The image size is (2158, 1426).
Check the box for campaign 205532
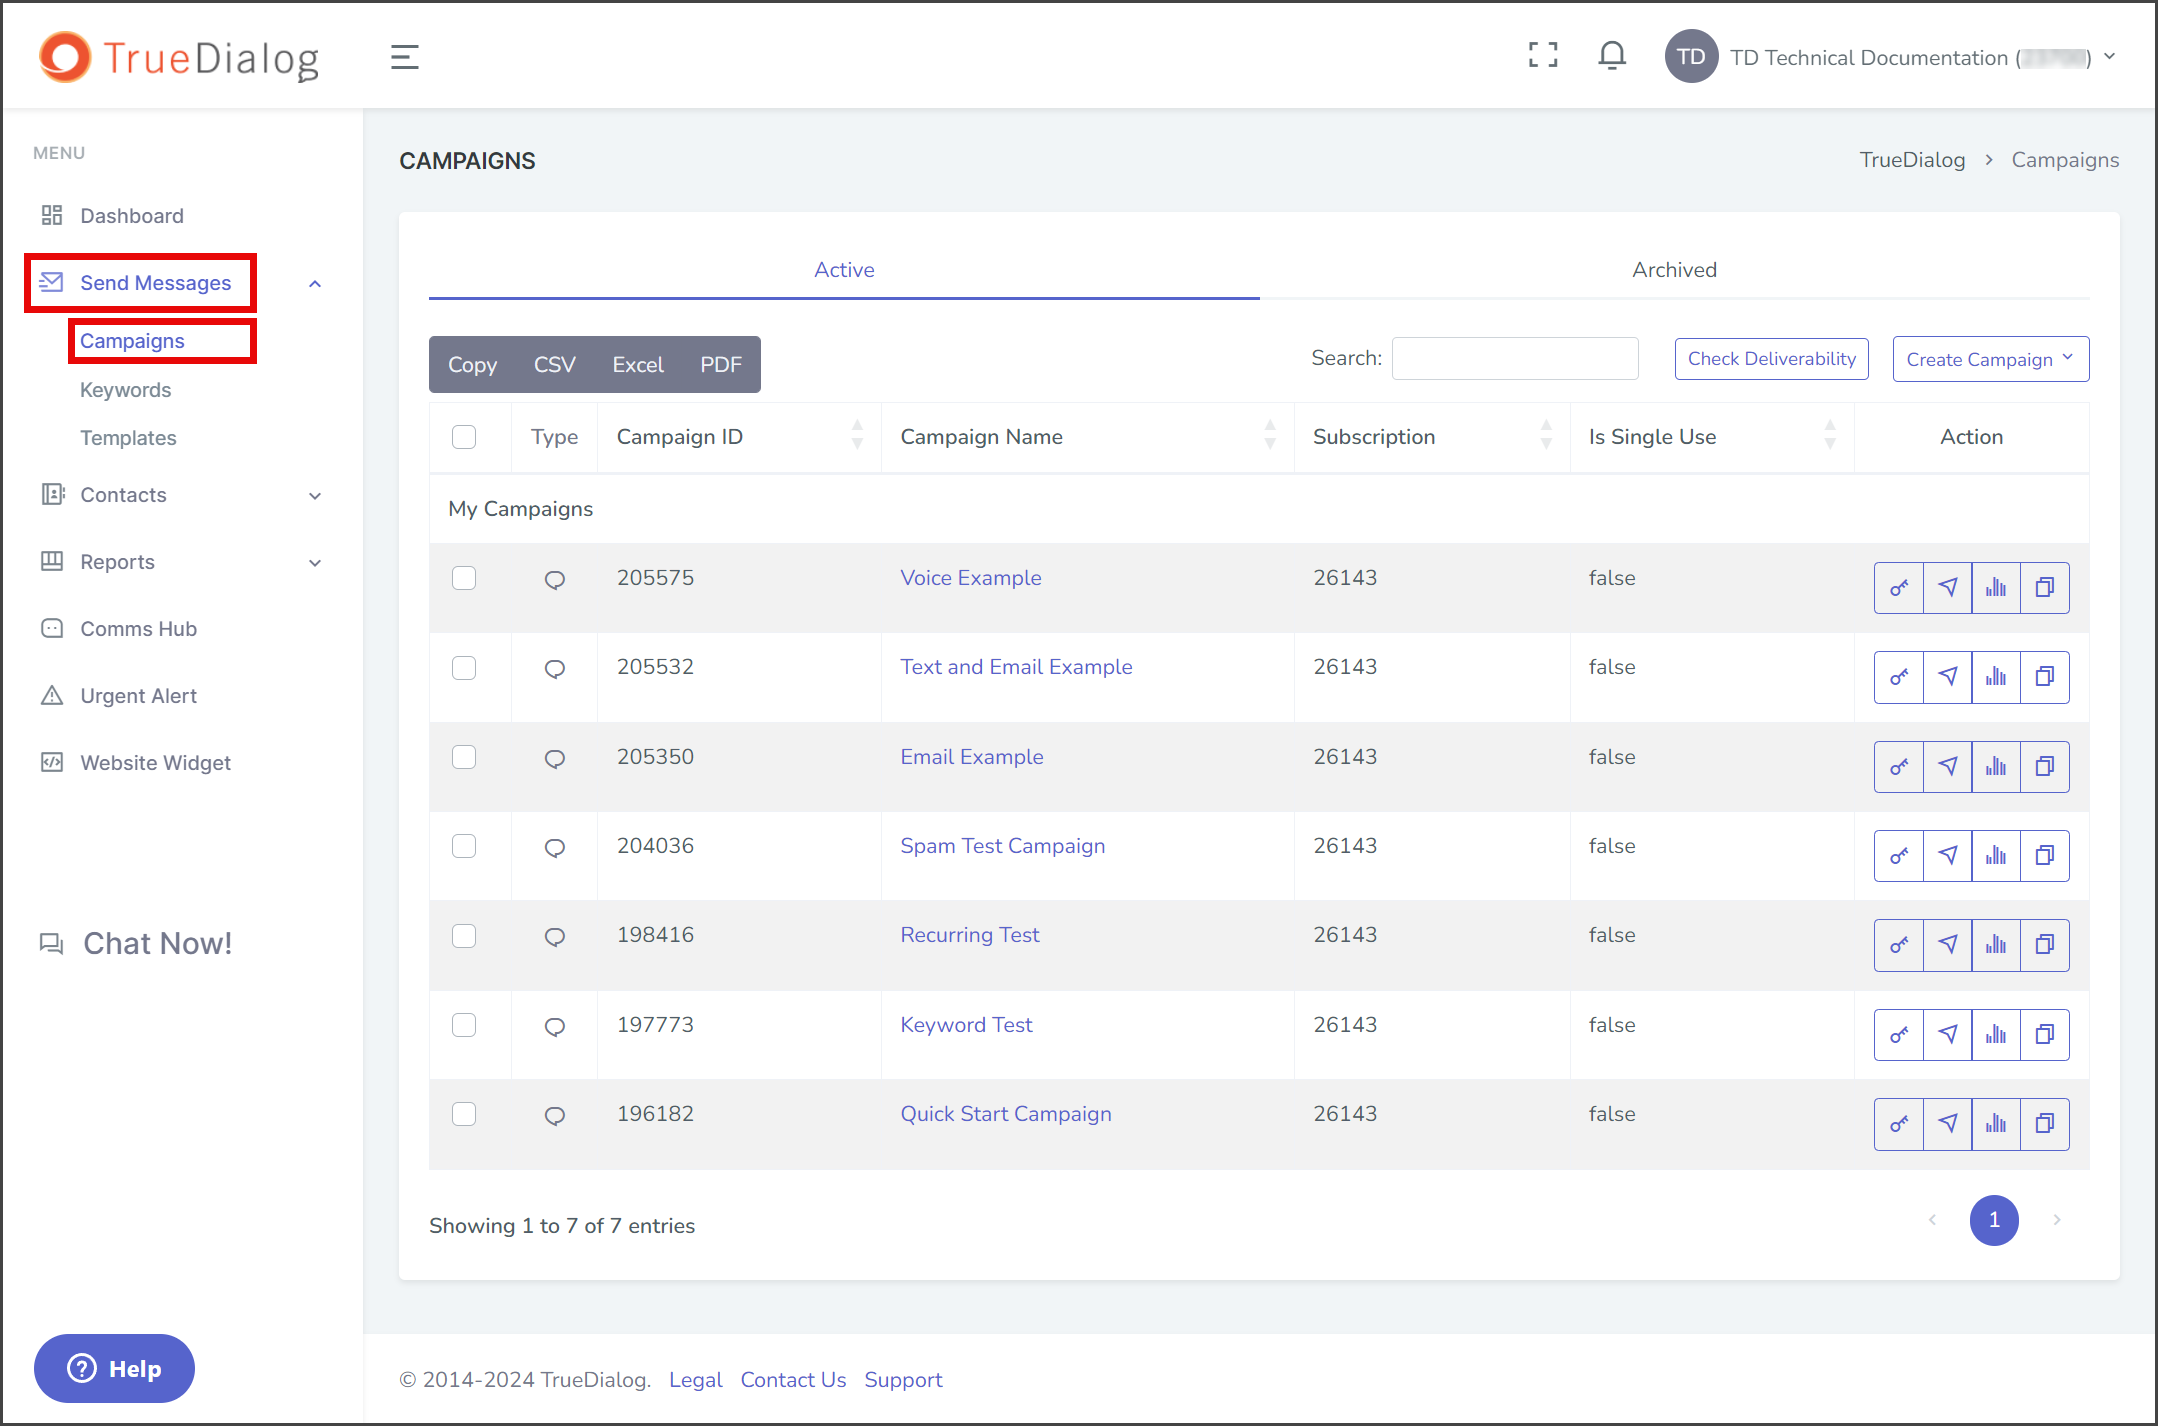pos(464,667)
